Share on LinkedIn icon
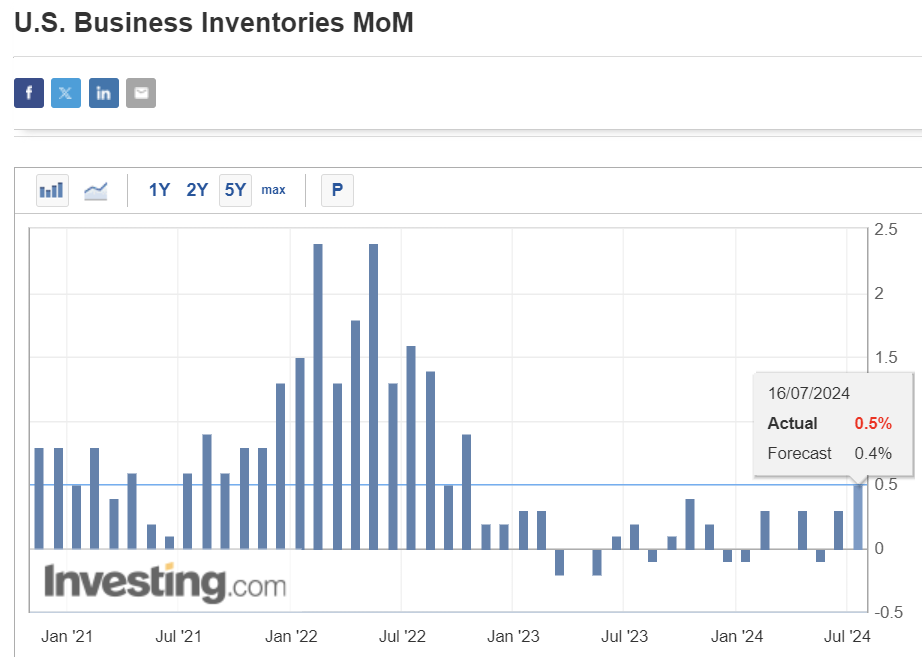Viewport: 922px width, 657px height. (103, 93)
